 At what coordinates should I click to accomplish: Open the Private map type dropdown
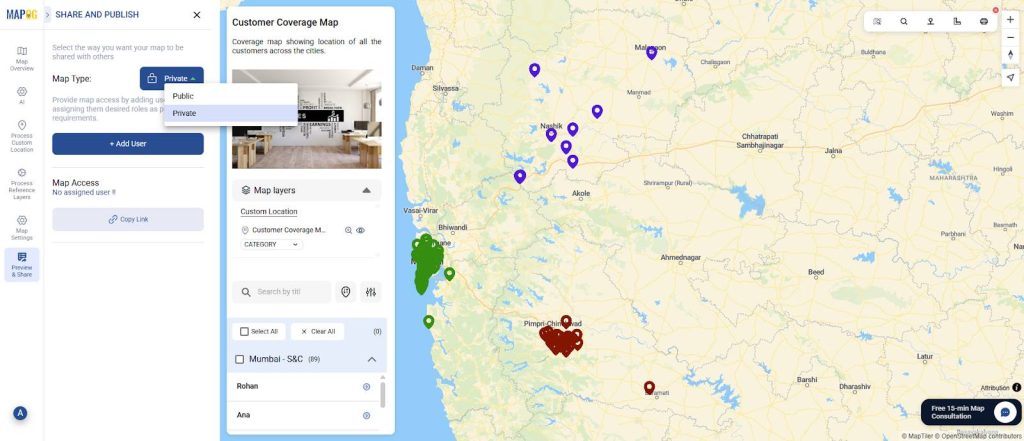pos(172,78)
